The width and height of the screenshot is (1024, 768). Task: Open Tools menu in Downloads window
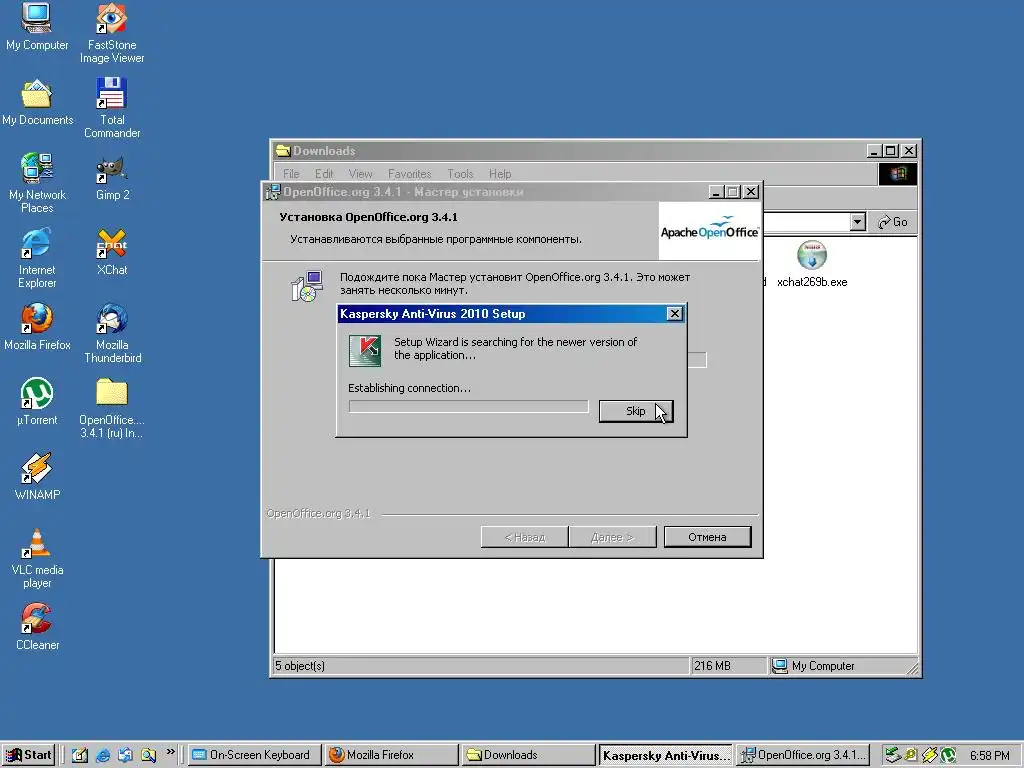(x=460, y=174)
